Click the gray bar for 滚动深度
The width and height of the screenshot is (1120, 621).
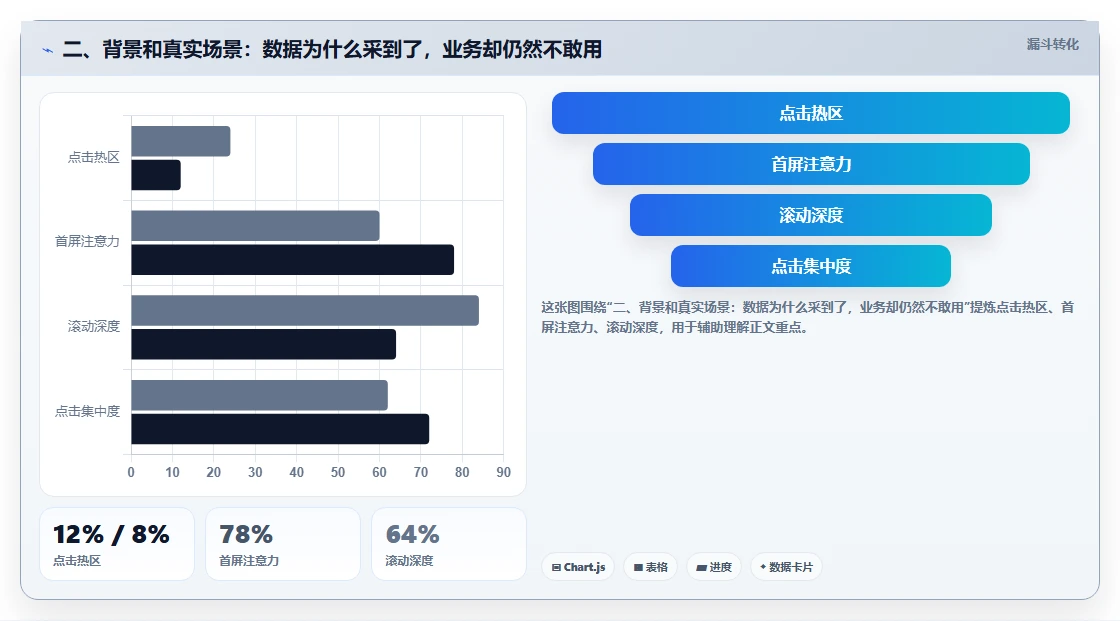click(x=305, y=310)
